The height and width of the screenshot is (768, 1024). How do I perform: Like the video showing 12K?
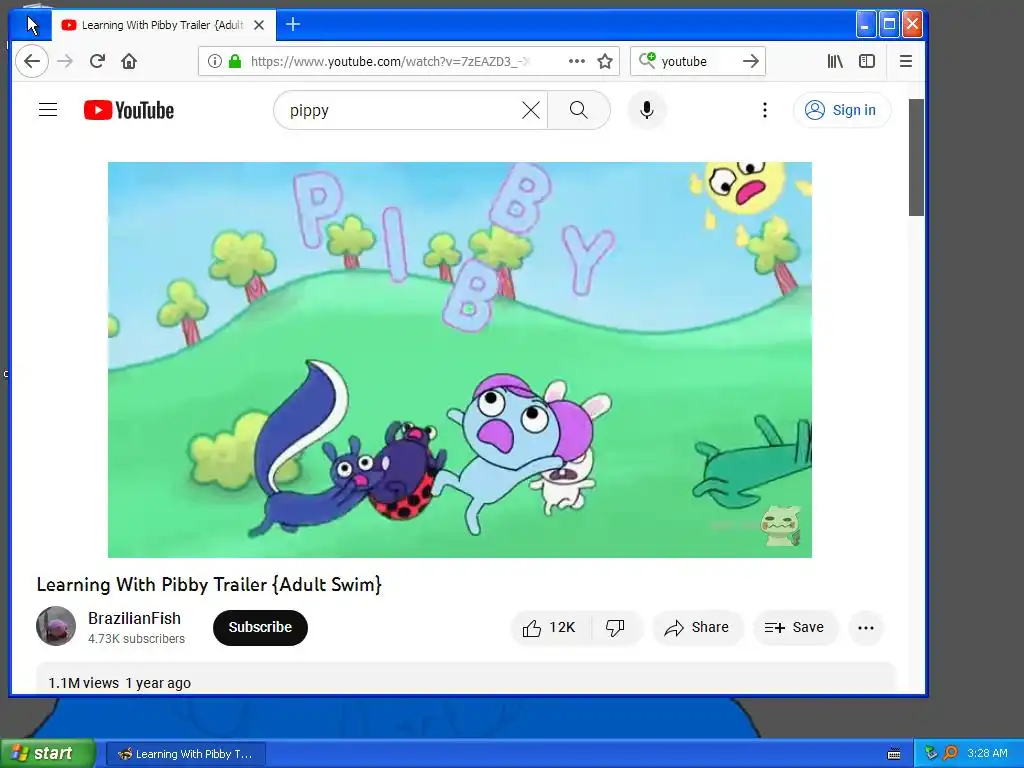(549, 628)
